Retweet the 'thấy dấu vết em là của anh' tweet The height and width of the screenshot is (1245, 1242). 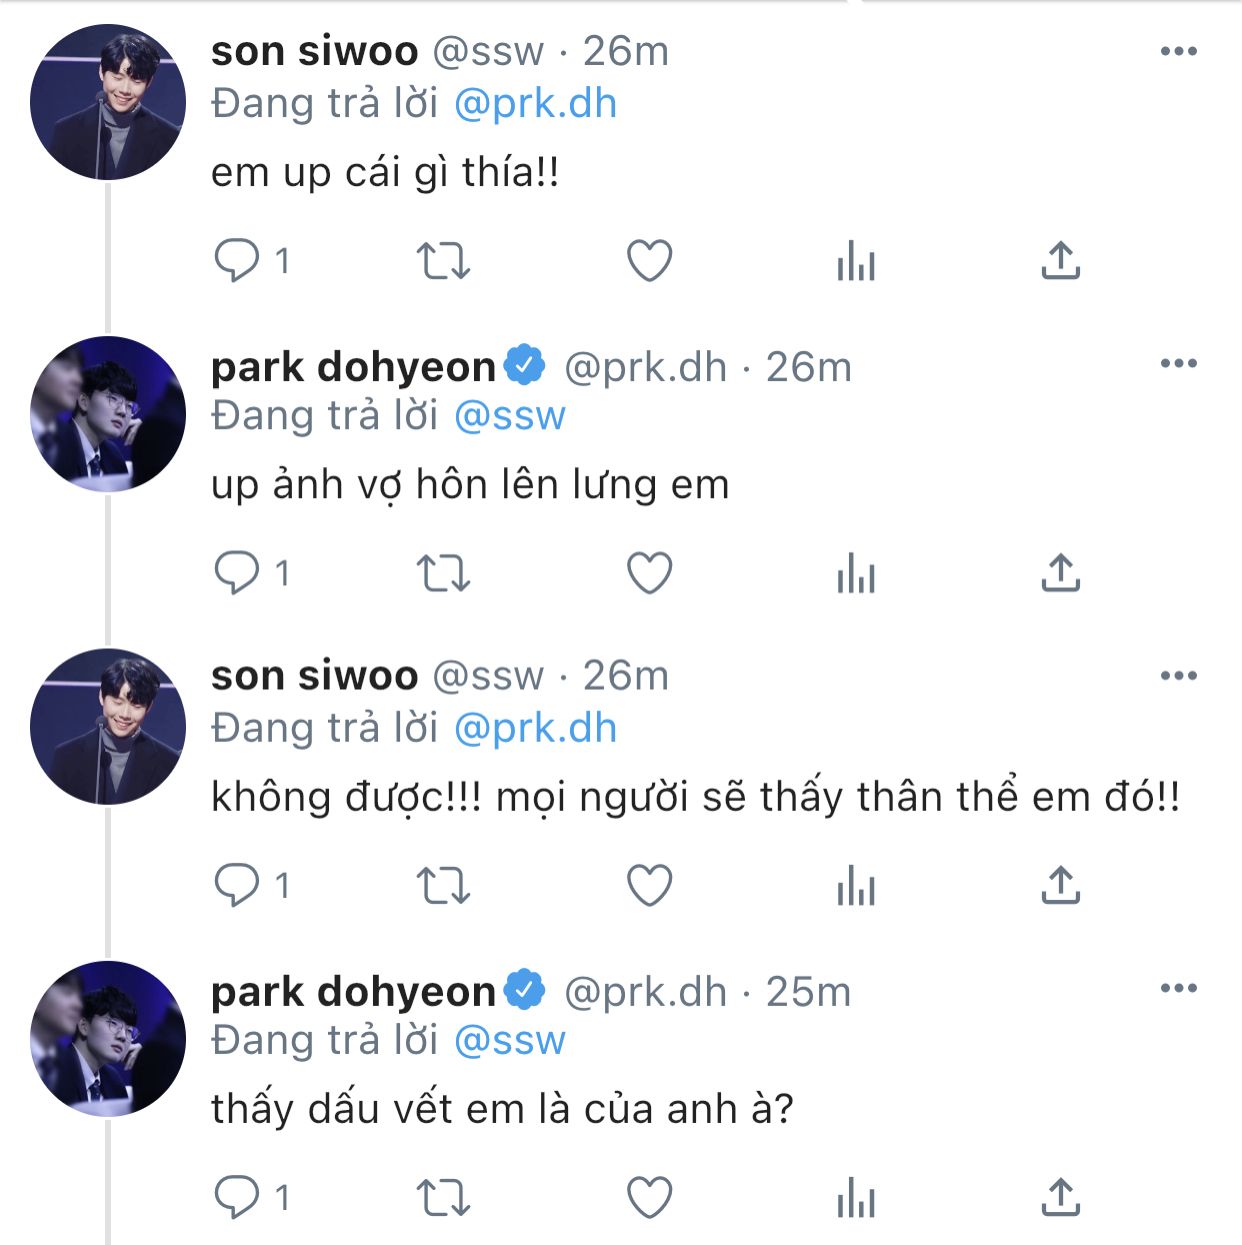(x=442, y=1197)
